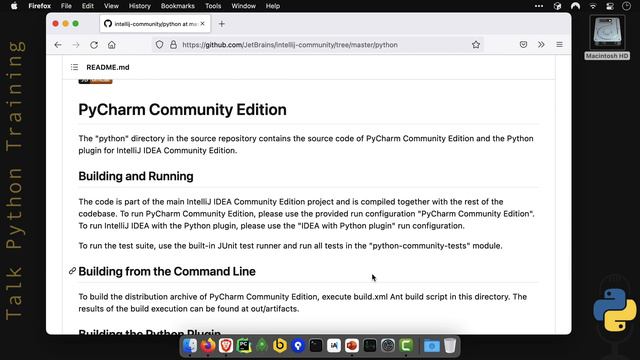Open Finder from the Dock
The height and width of the screenshot is (360, 640).
[190, 346]
